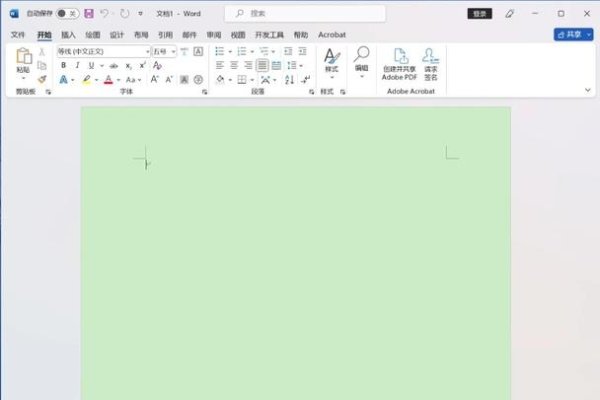Justify the paragraph text
Viewport: 600px width, 400px height.
(262, 65)
